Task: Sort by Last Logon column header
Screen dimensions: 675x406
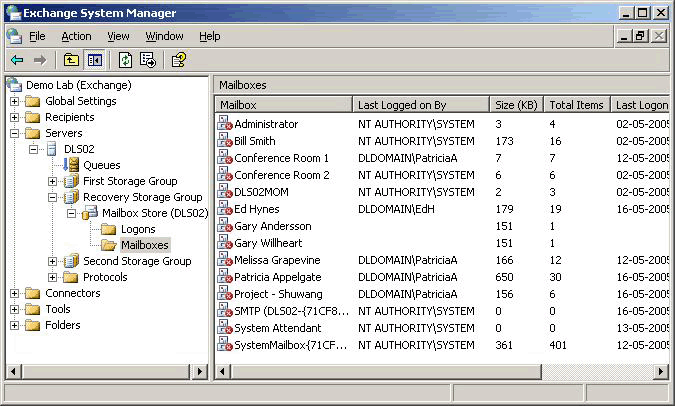Action: tap(640, 105)
